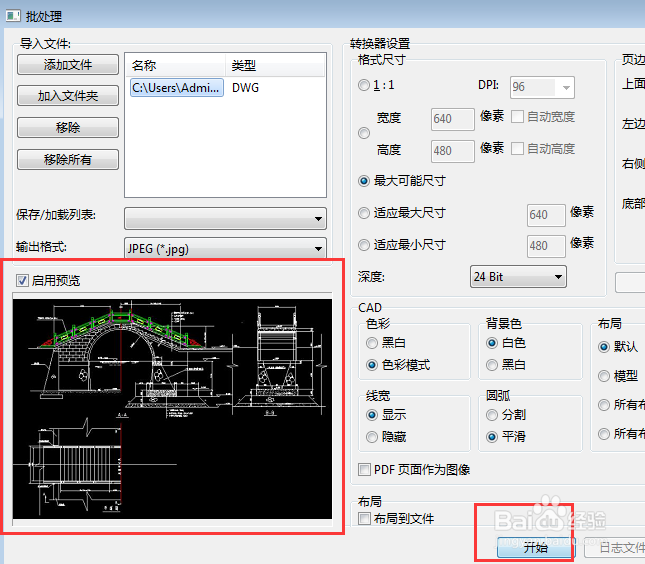Click the 移除 button
645x564 pixels.
click(x=68, y=128)
